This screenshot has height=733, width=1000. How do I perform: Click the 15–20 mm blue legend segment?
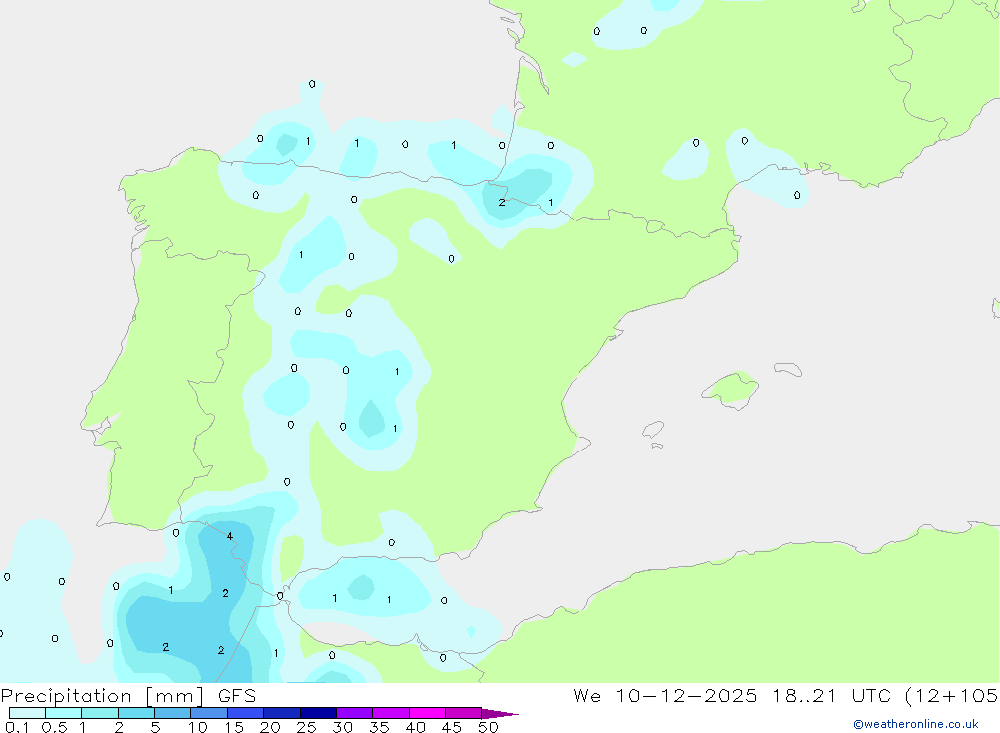[x=246, y=713]
